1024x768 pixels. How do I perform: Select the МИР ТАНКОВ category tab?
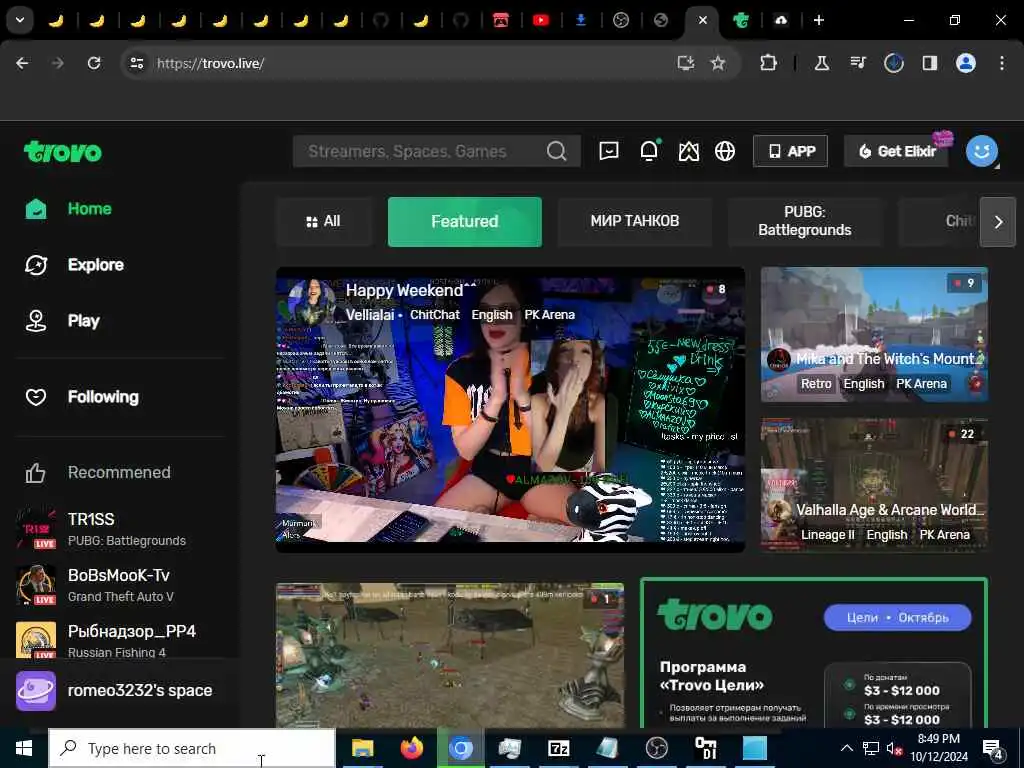click(x=634, y=221)
